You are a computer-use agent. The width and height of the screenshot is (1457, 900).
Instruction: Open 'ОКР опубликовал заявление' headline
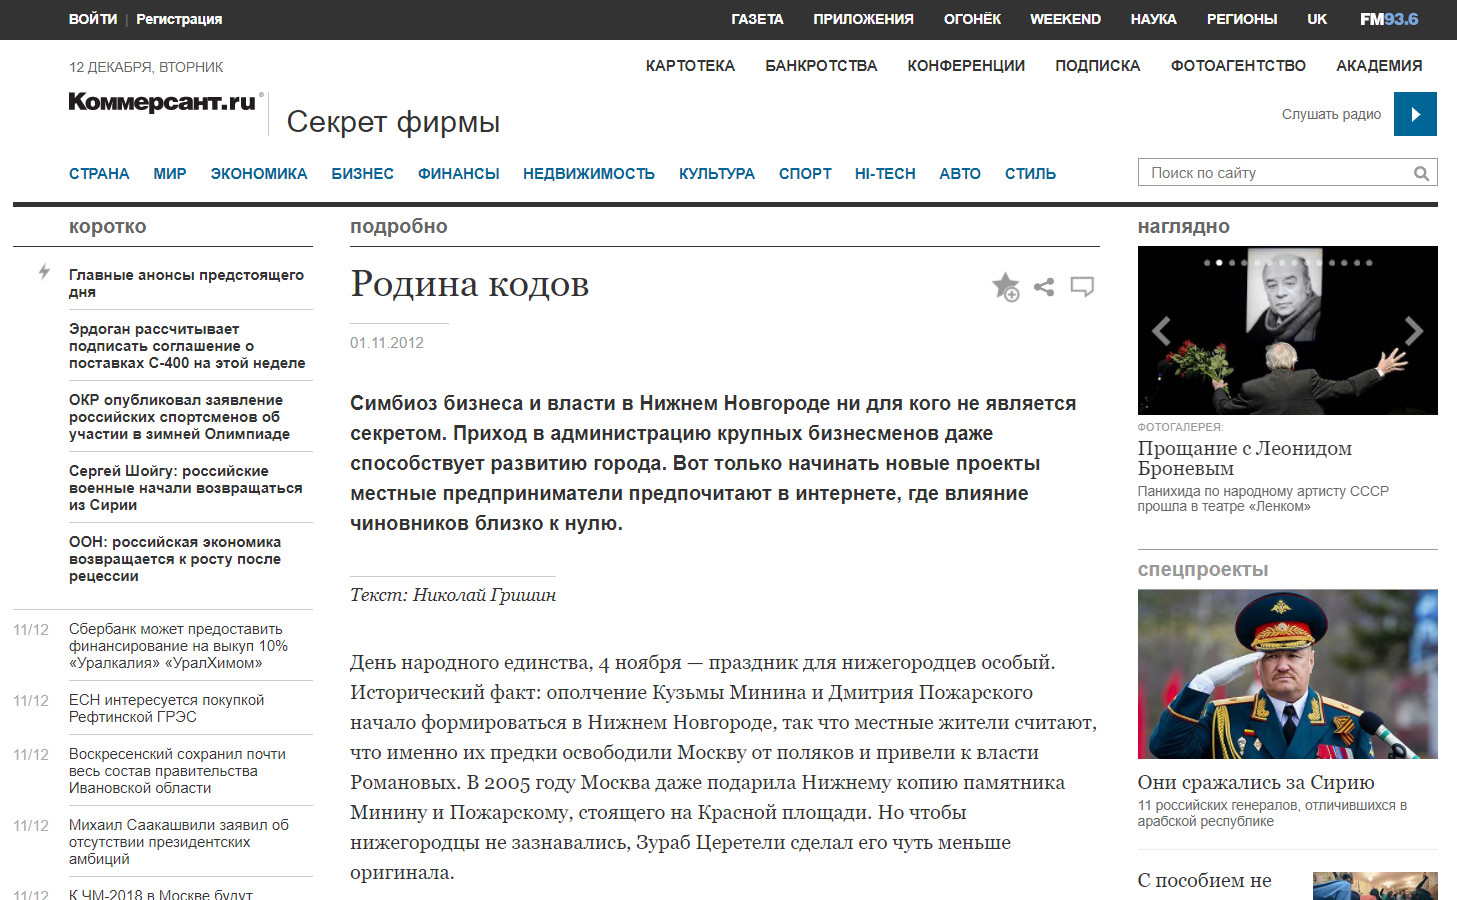pyautogui.click(x=179, y=417)
